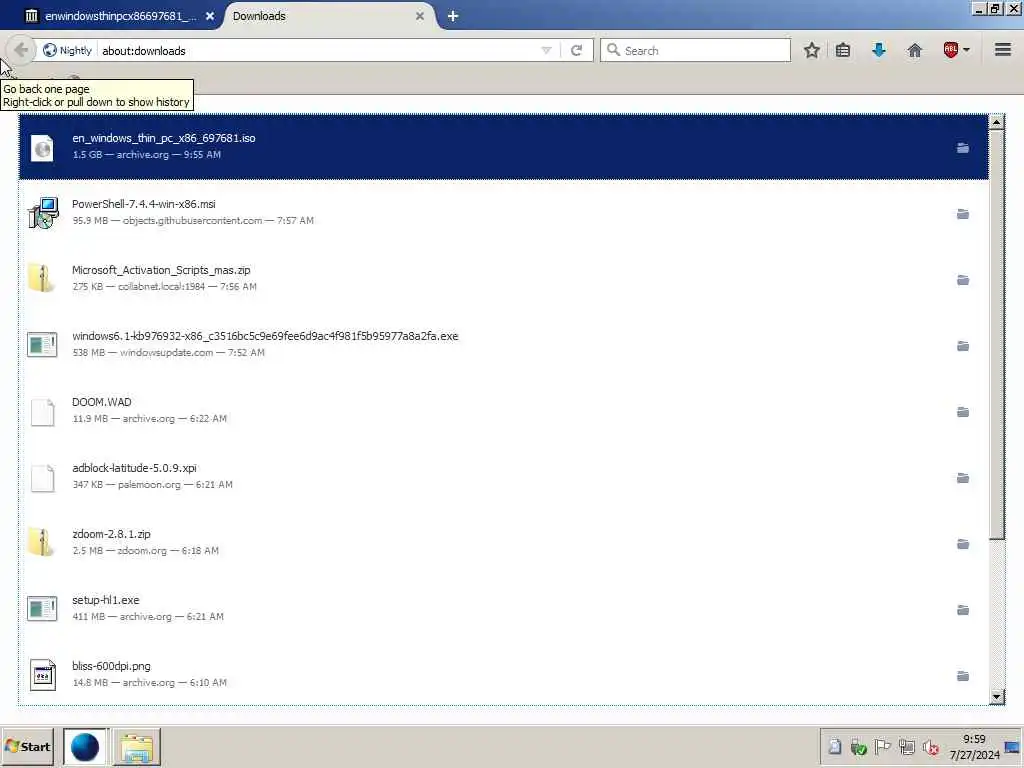Click the Show desktop icon beside the clock

click(1012, 747)
